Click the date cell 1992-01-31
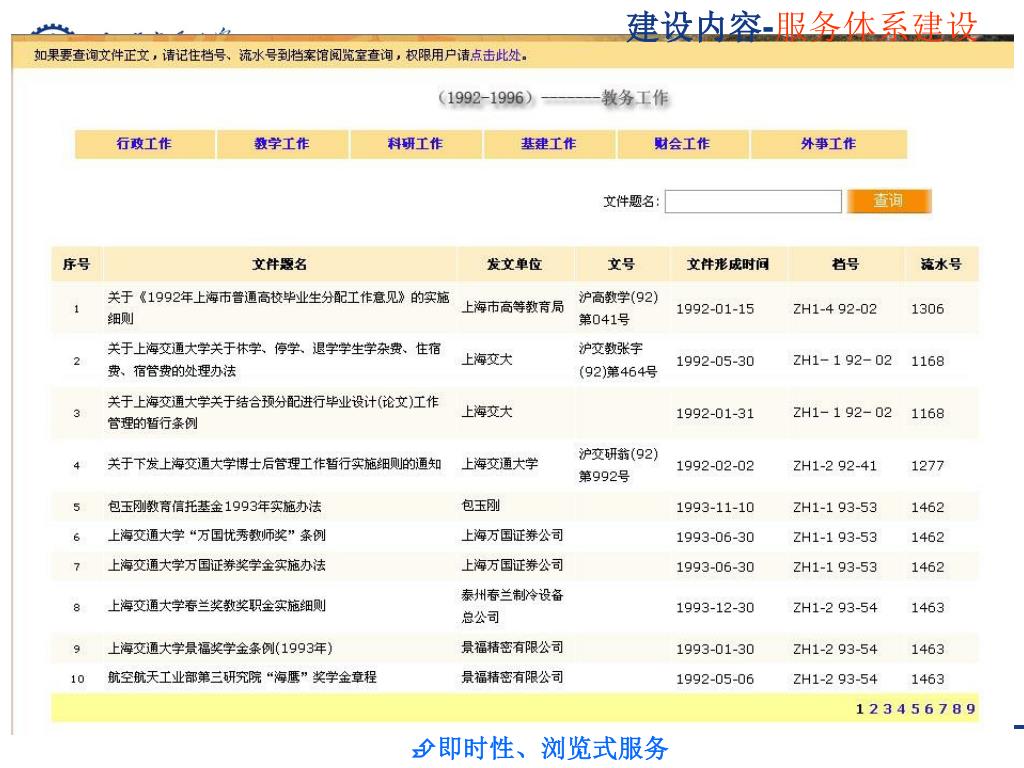This screenshot has width=1024, height=768. [715, 413]
